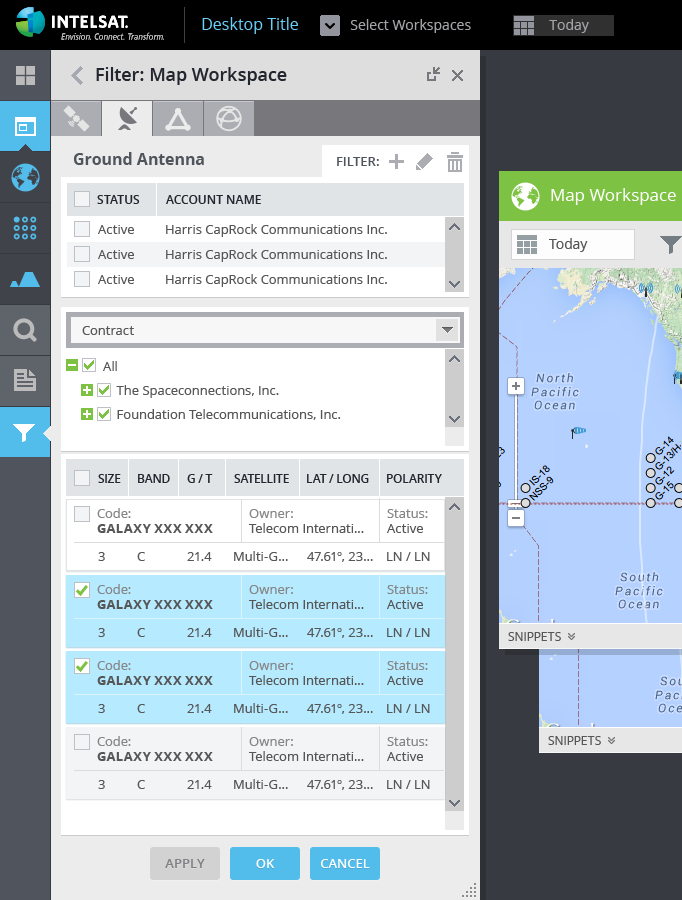The height and width of the screenshot is (900, 682).
Task: Go back with the Filter panel arrow
Action: 77,75
